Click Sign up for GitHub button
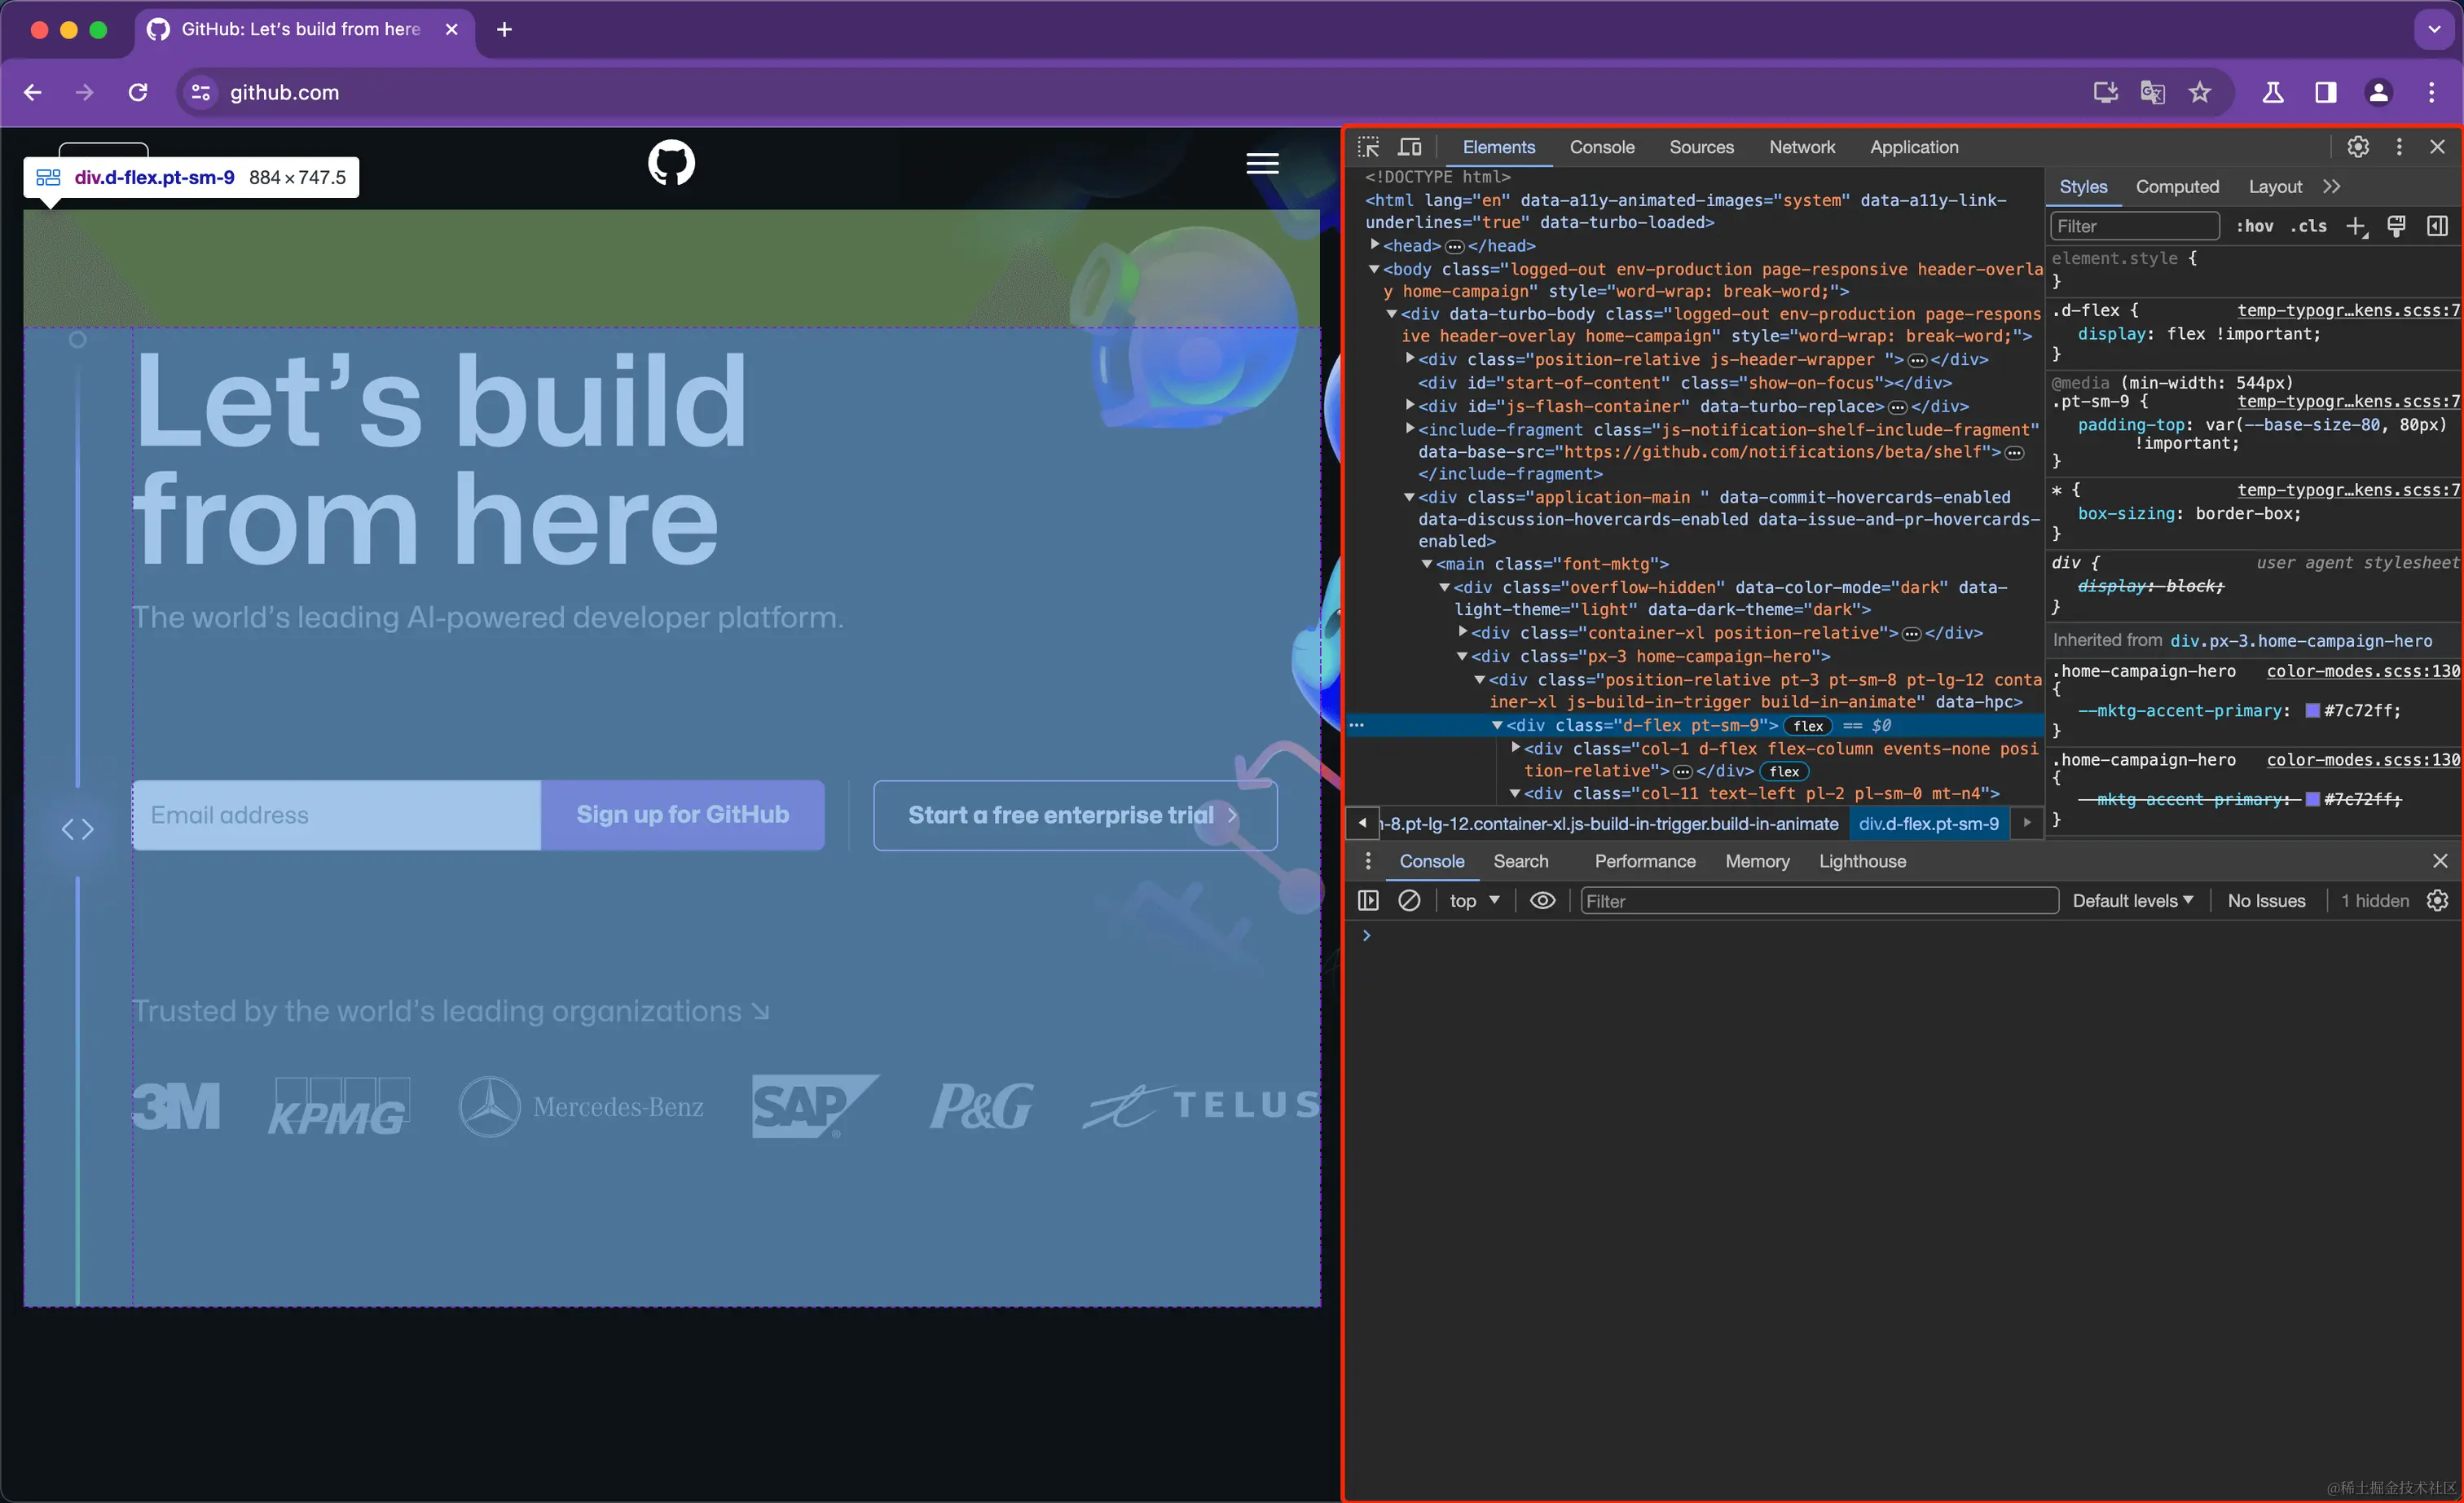Viewport: 2464px width, 1503px height. 683,815
